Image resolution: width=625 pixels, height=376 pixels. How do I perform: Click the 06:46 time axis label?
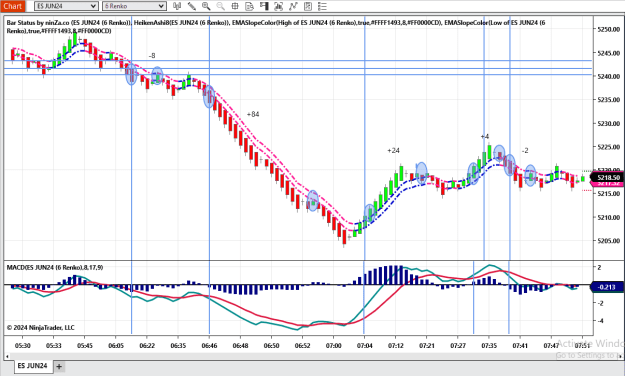(x=209, y=346)
